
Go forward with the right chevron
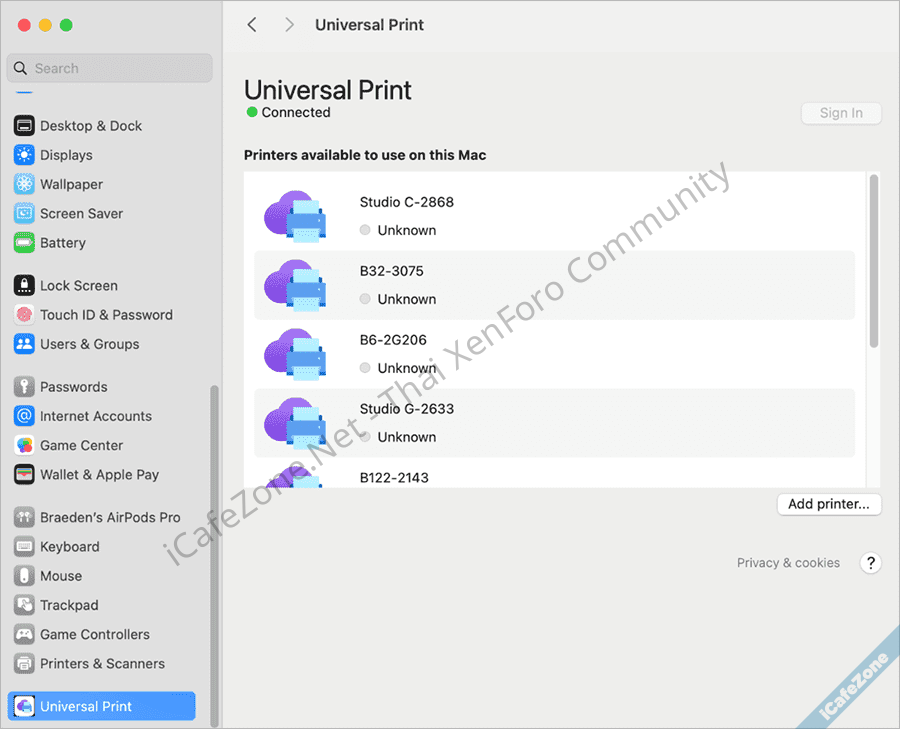pos(289,25)
